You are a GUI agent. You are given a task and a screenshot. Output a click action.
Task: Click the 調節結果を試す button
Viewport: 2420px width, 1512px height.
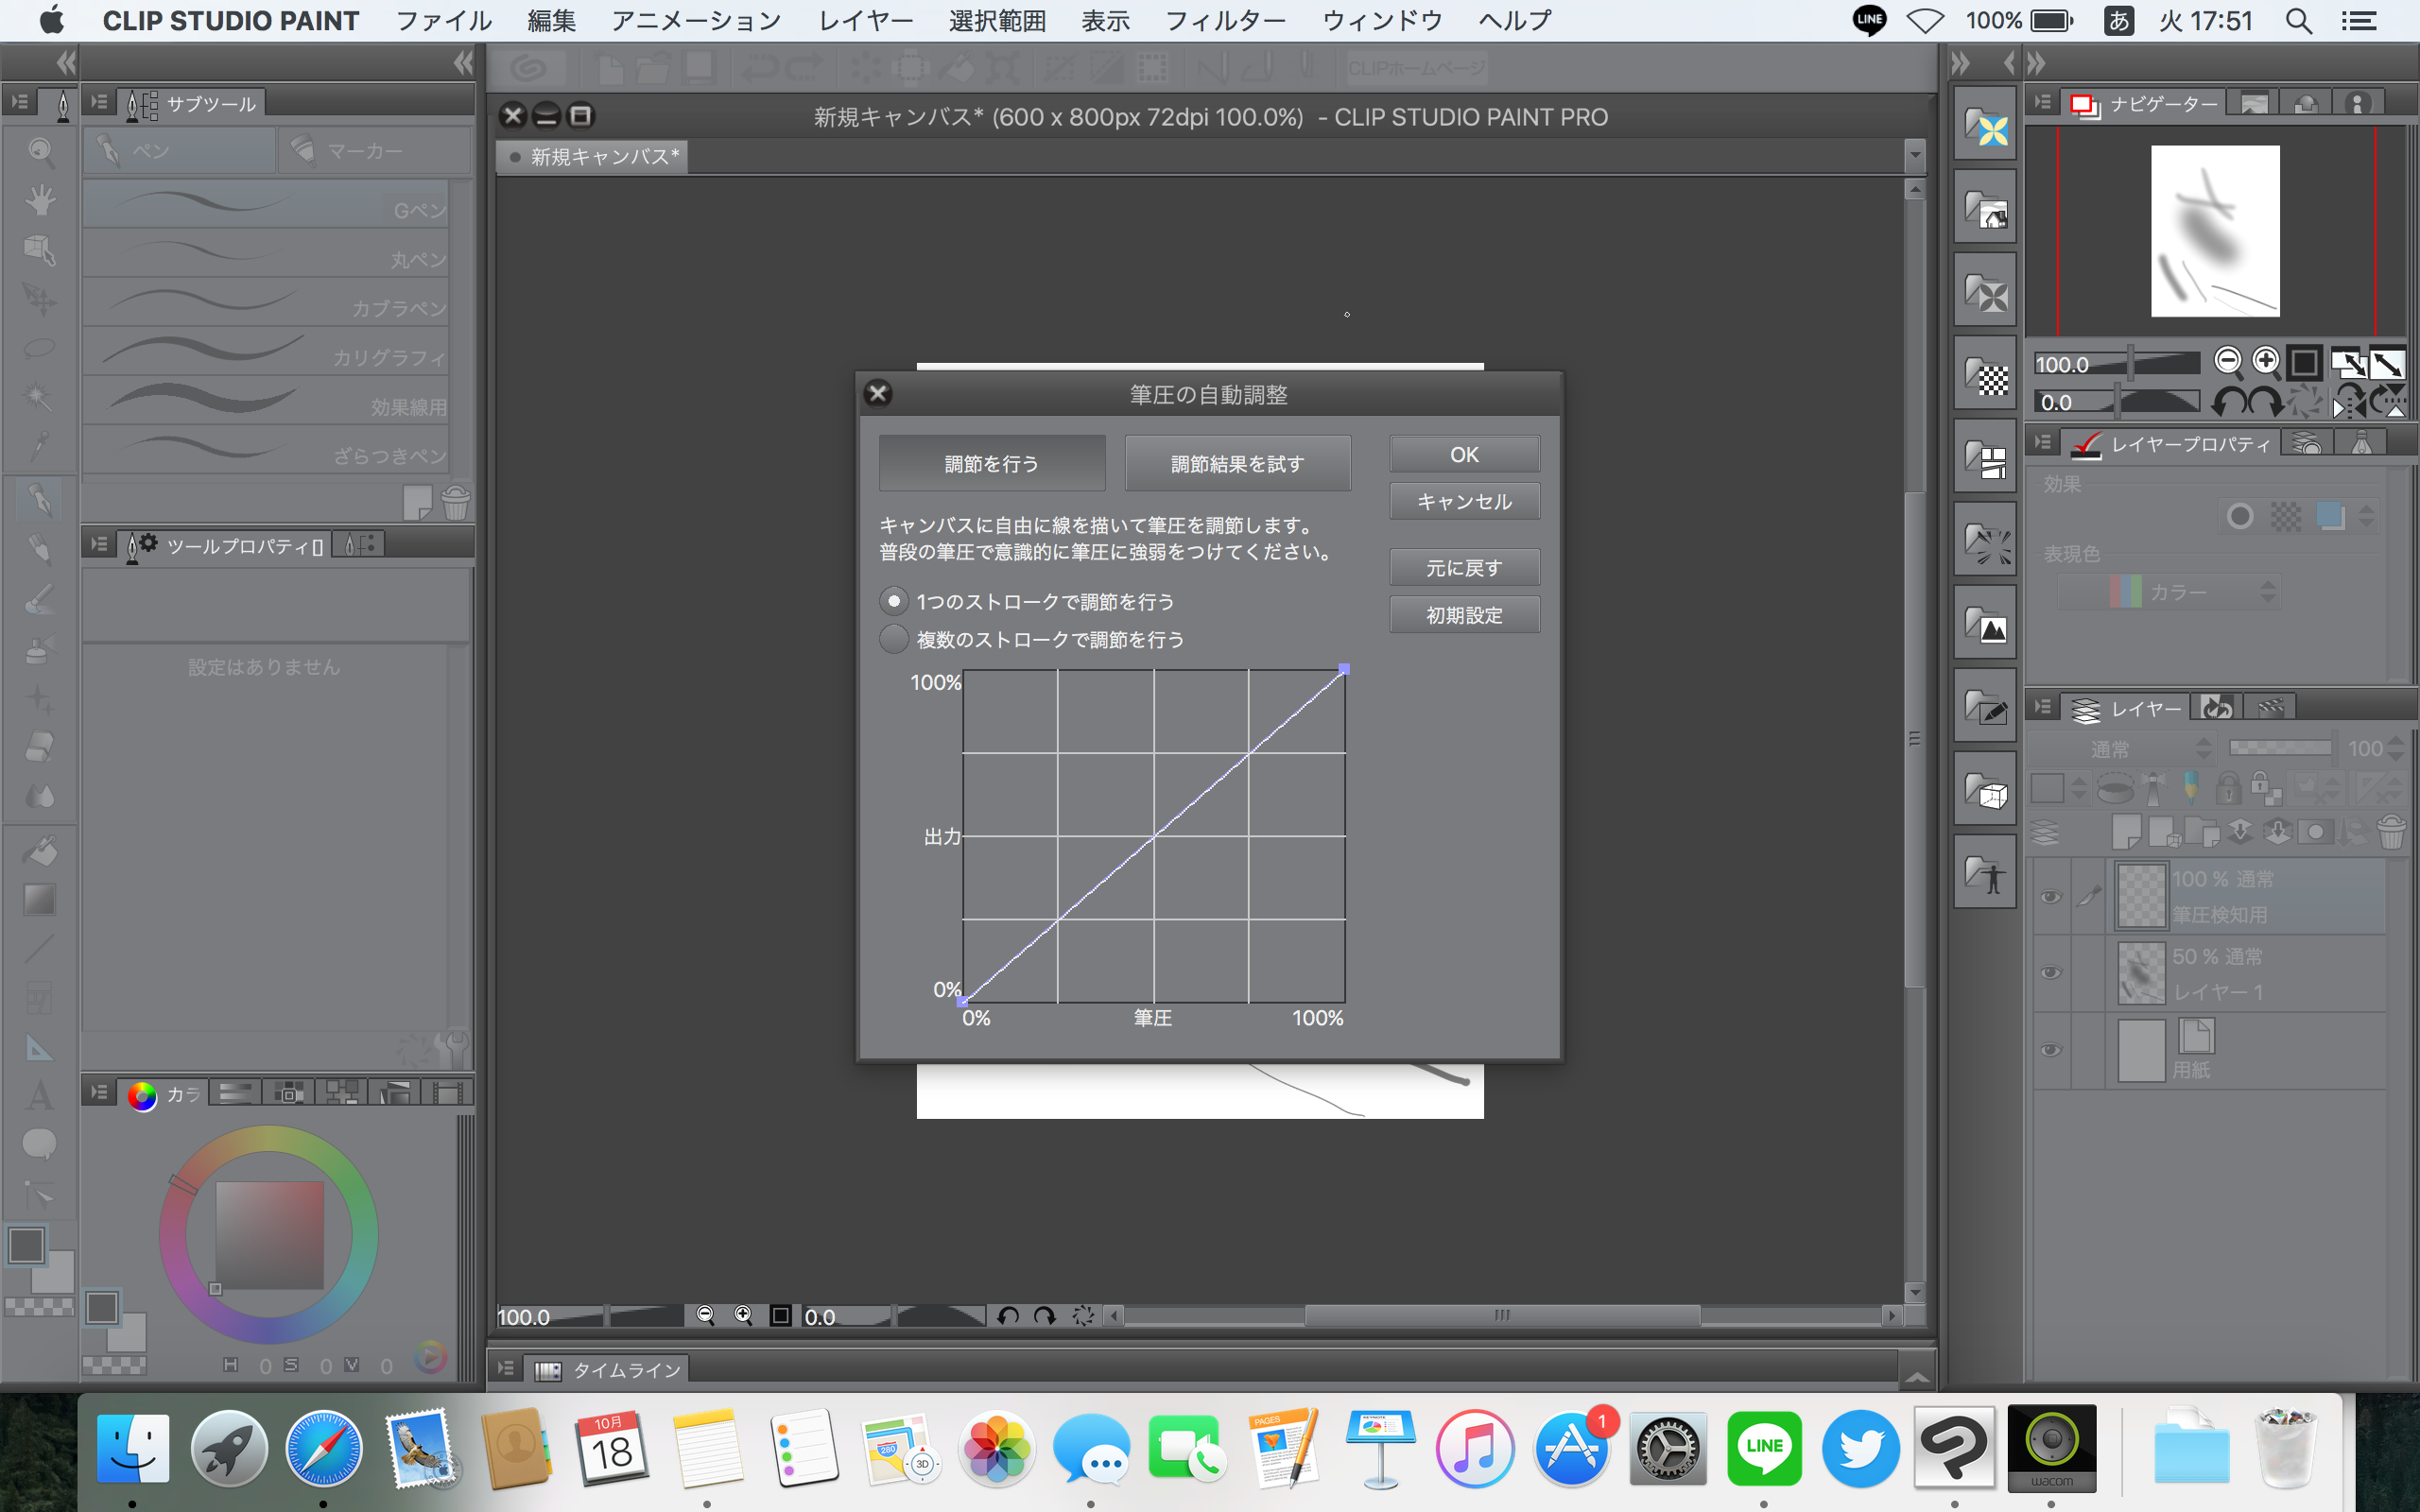point(1237,464)
